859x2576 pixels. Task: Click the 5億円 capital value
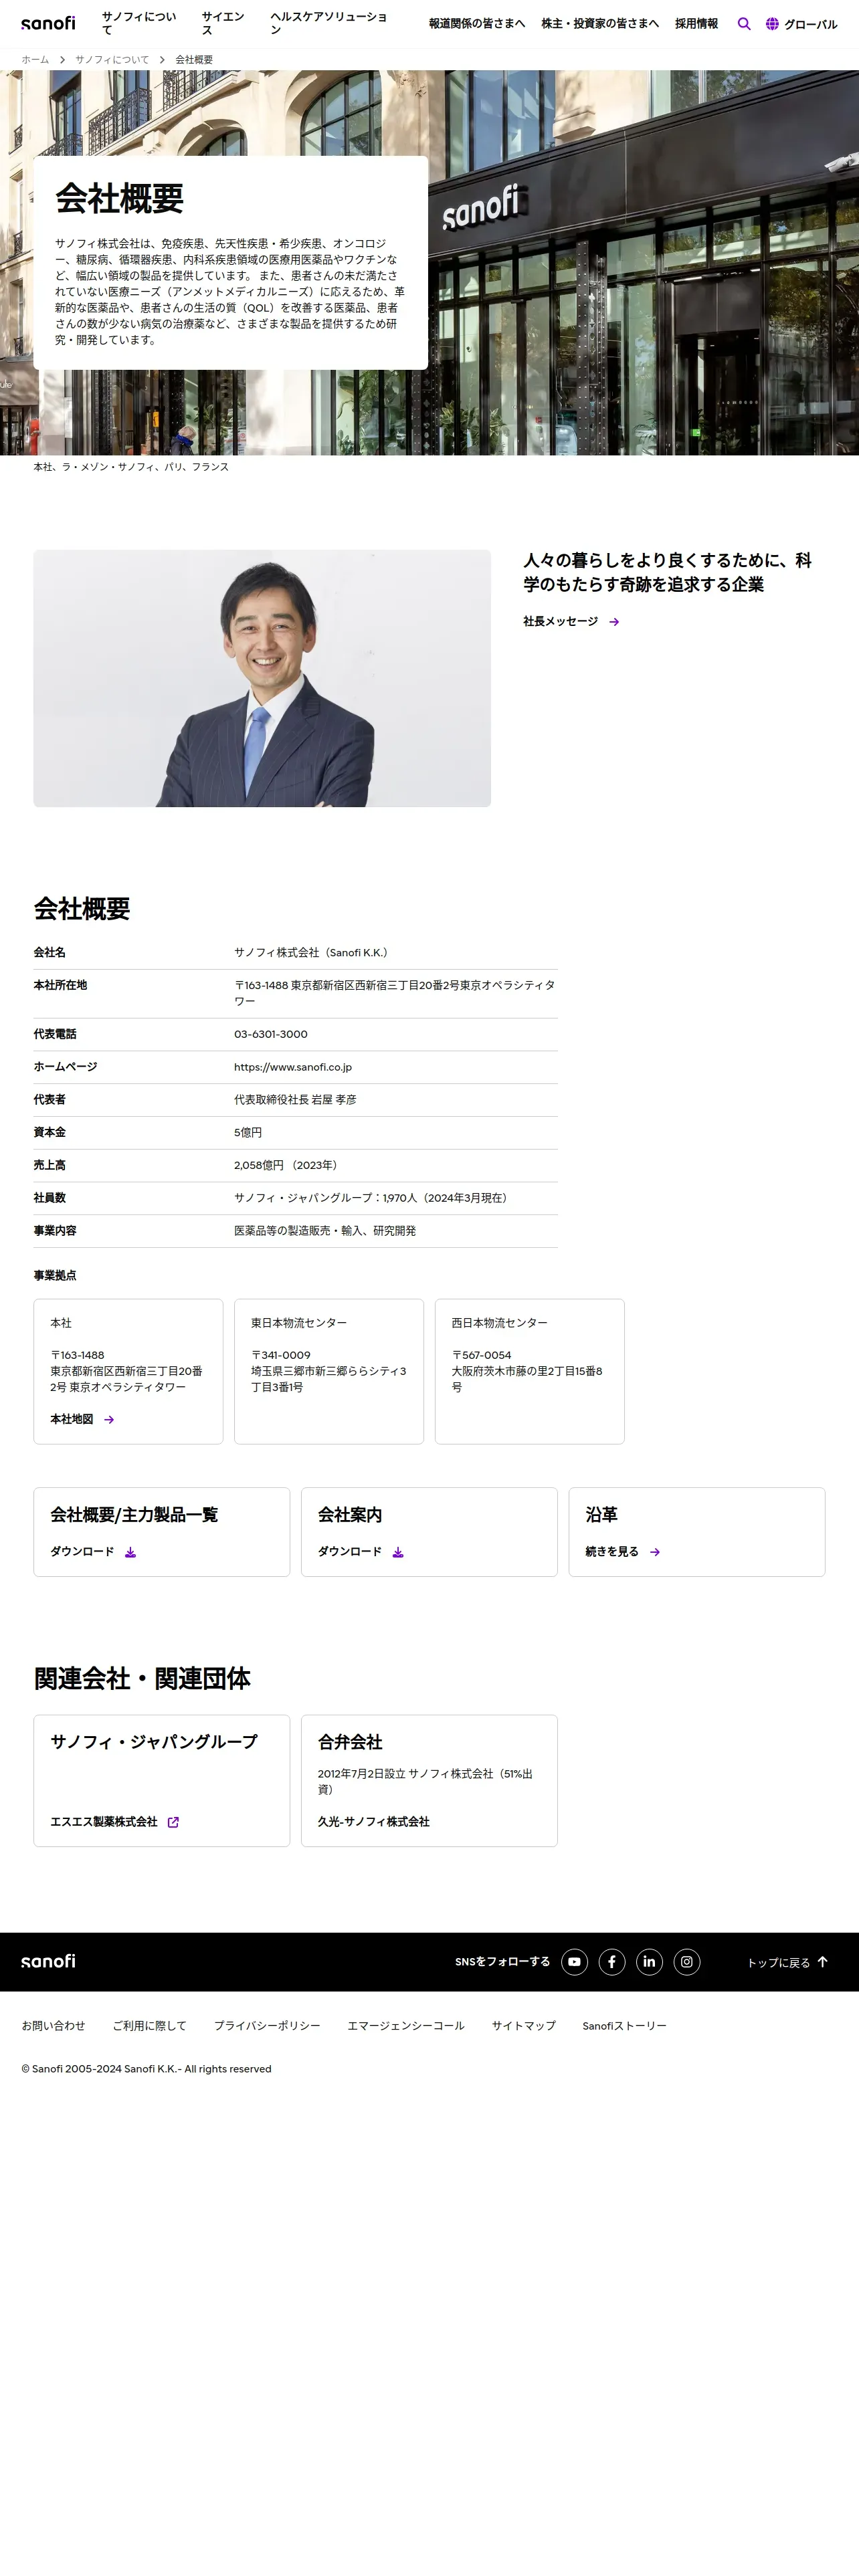(x=248, y=1133)
